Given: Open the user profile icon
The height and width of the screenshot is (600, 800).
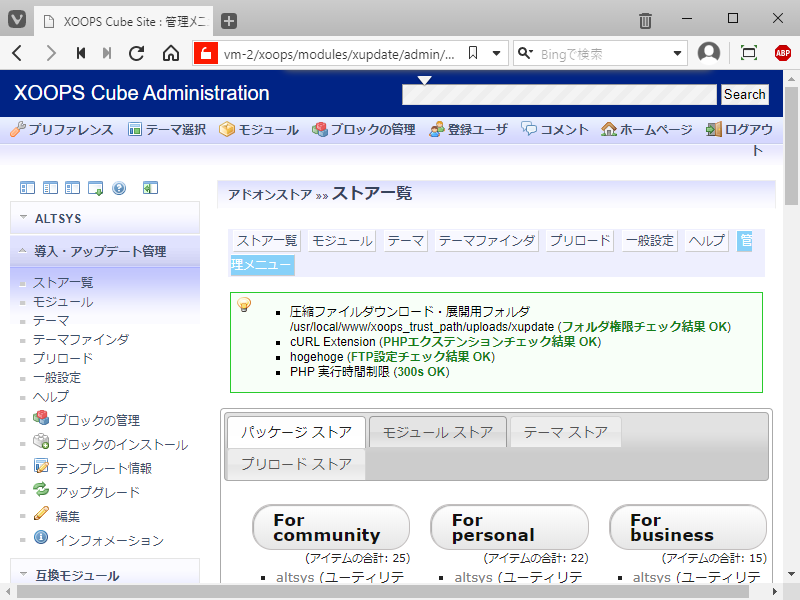Looking at the screenshot, I should click(x=709, y=53).
